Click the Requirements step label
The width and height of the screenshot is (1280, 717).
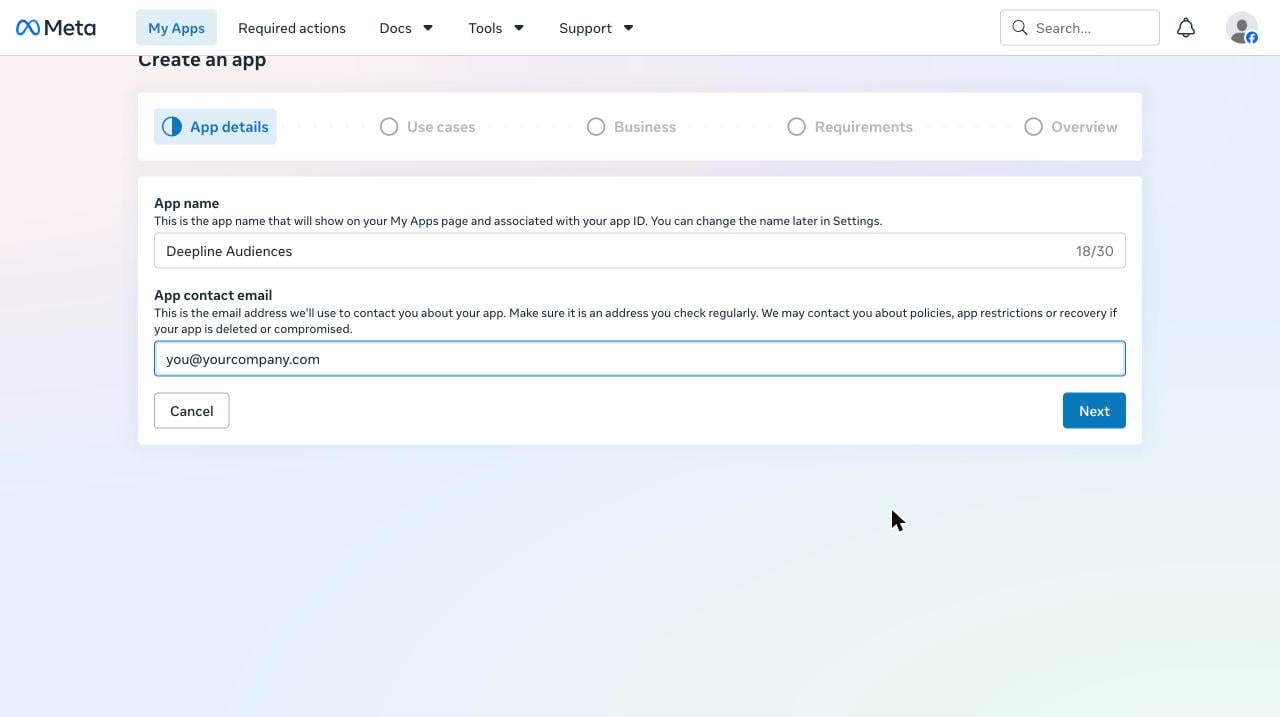coord(864,127)
